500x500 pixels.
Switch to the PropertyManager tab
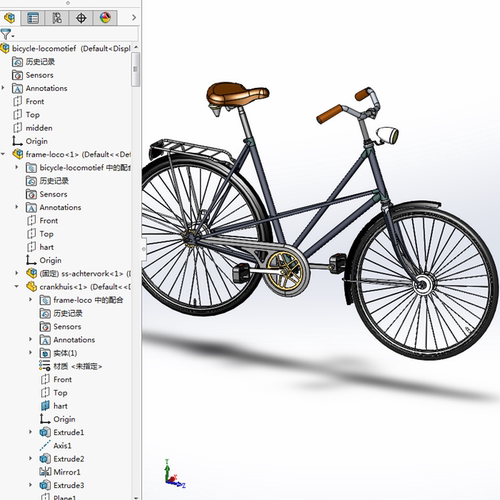[x=33, y=18]
